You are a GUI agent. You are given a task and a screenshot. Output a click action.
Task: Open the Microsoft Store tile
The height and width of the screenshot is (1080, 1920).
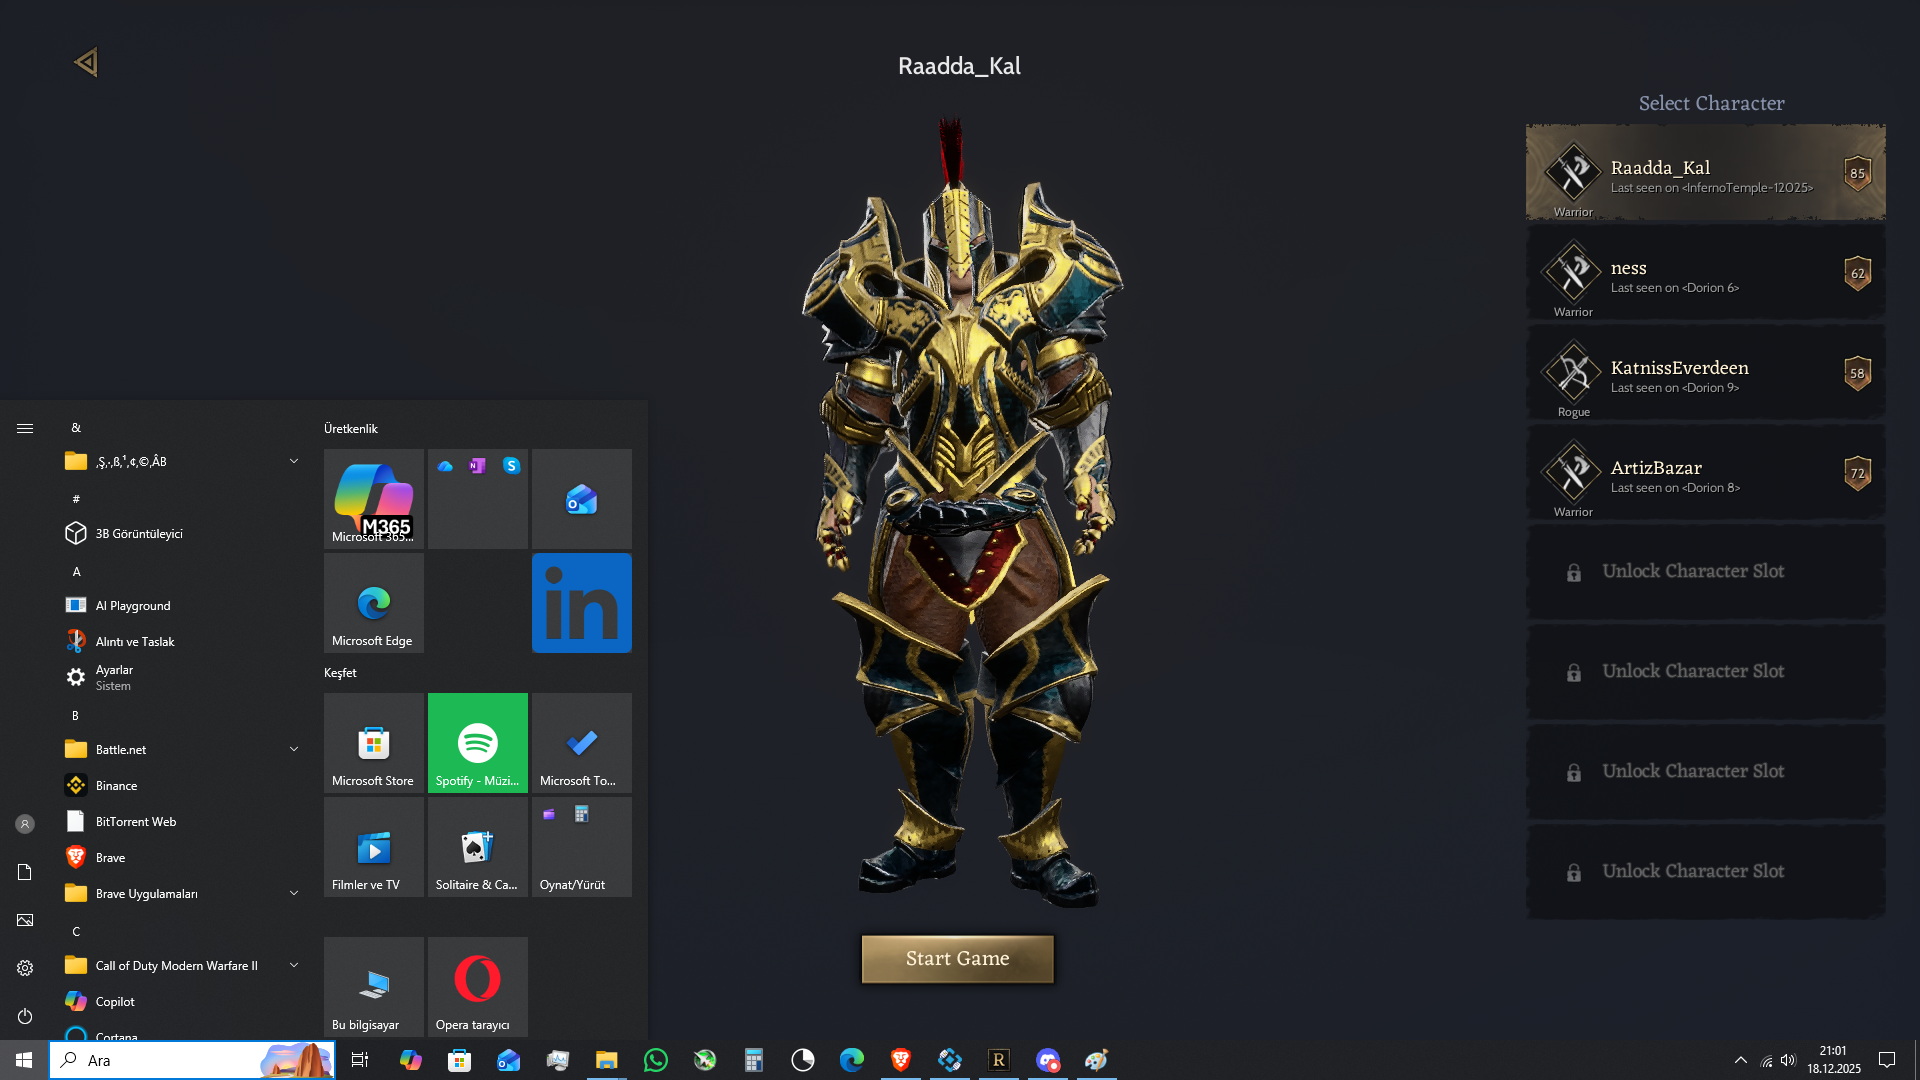374,743
